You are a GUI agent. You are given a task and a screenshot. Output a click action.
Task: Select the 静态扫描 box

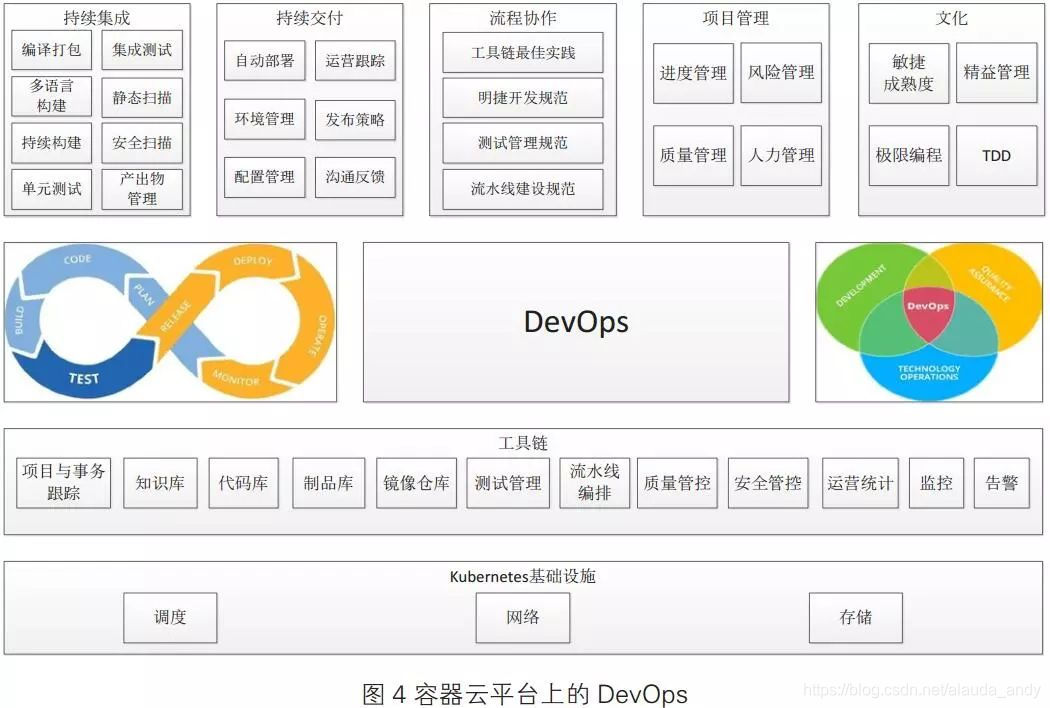tap(142, 97)
